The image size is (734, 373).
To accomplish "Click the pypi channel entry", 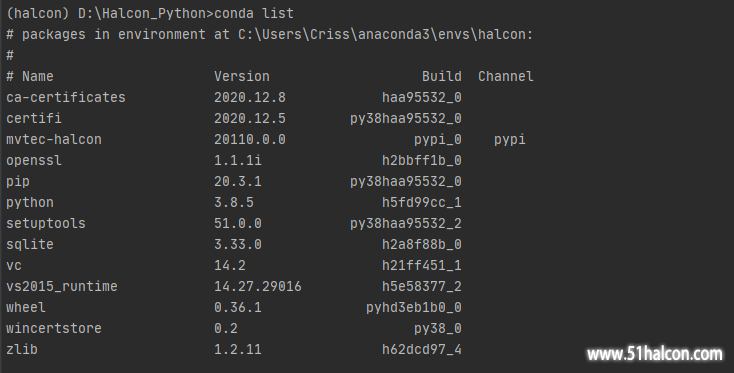I will [x=510, y=139].
